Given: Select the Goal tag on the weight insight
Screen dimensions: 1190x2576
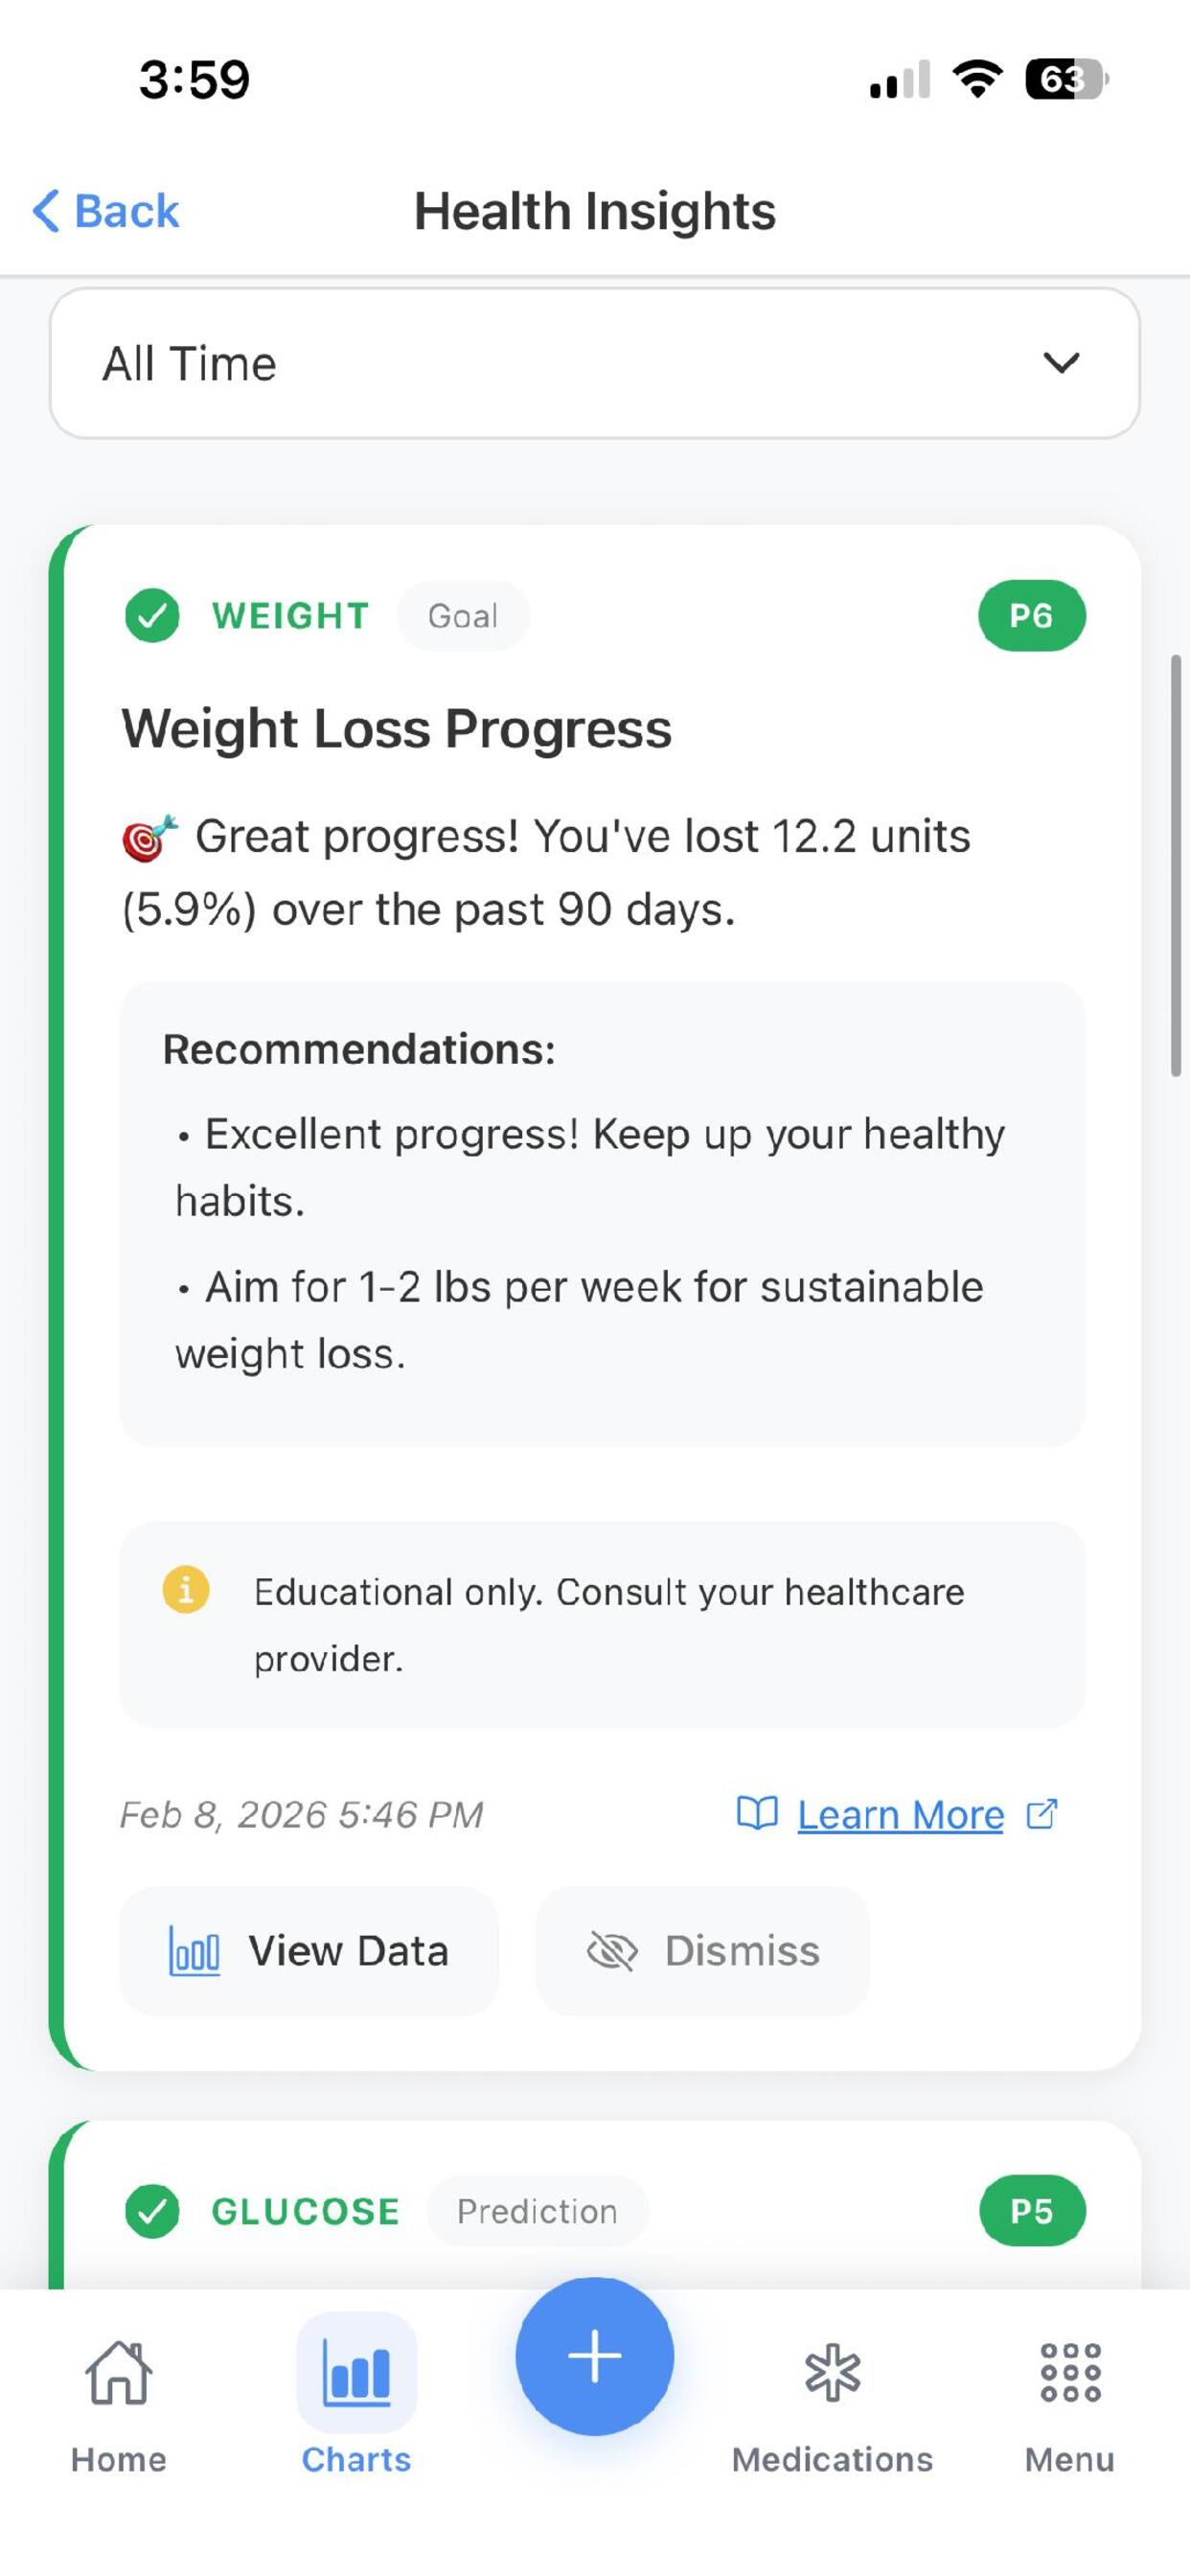Looking at the screenshot, I should point(463,615).
